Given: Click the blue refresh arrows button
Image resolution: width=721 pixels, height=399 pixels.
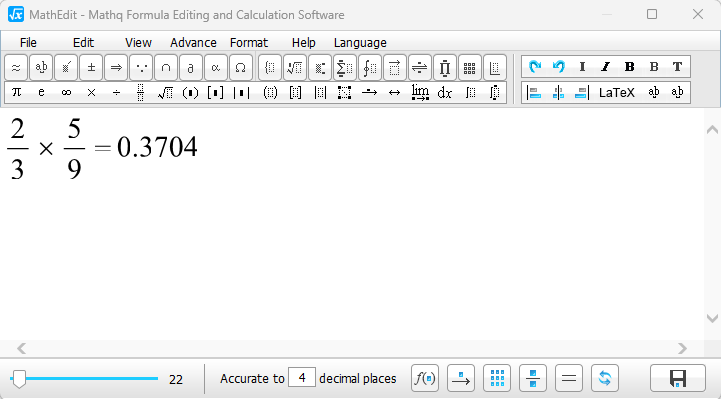Looking at the screenshot, I should coord(605,378).
